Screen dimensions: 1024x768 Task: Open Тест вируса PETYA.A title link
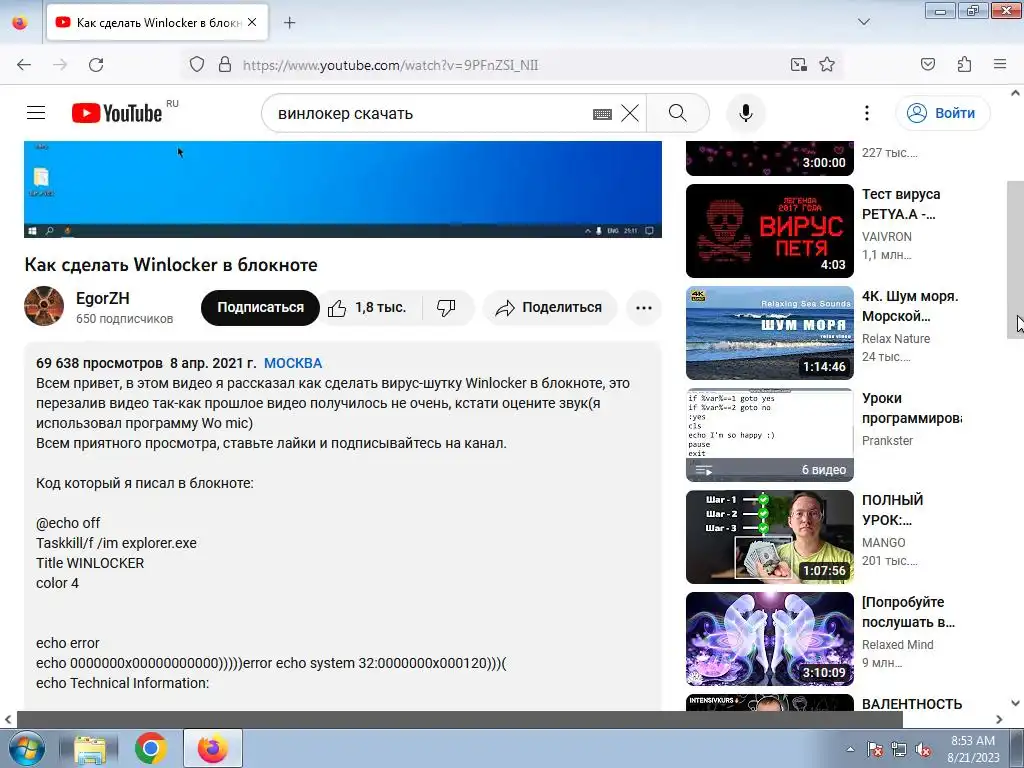(901, 204)
